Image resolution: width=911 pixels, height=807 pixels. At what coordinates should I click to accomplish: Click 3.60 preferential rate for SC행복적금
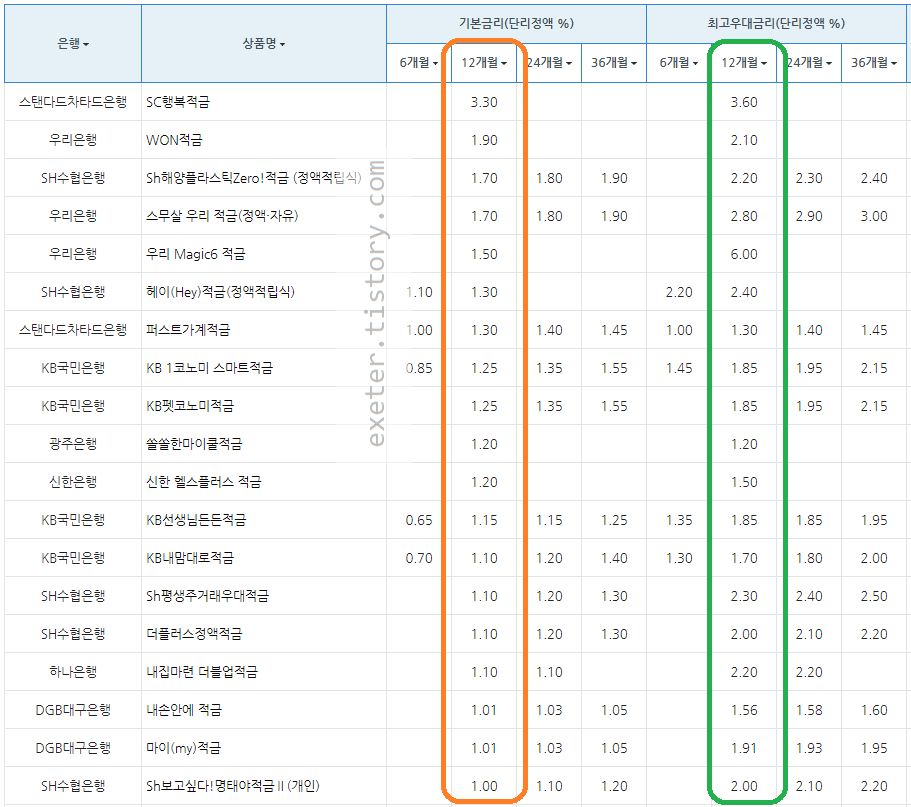744,102
